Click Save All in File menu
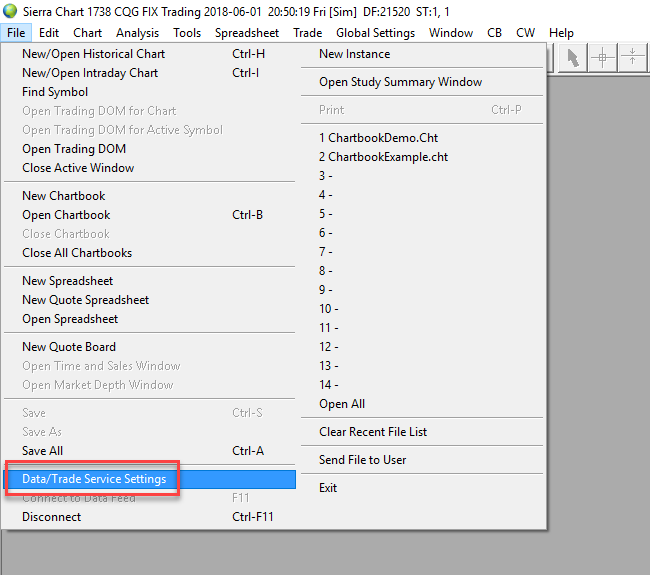Screen dimensions: 650x575 tap(43, 451)
